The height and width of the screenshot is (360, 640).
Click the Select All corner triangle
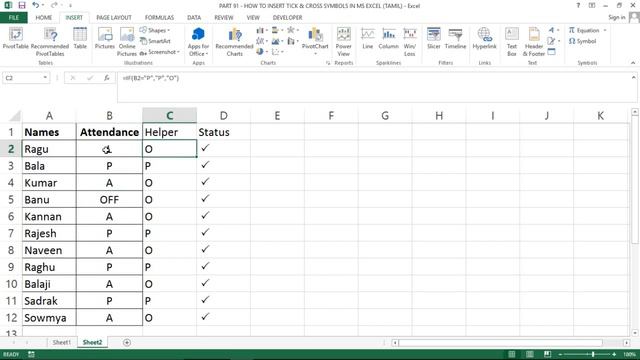click(15, 116)
